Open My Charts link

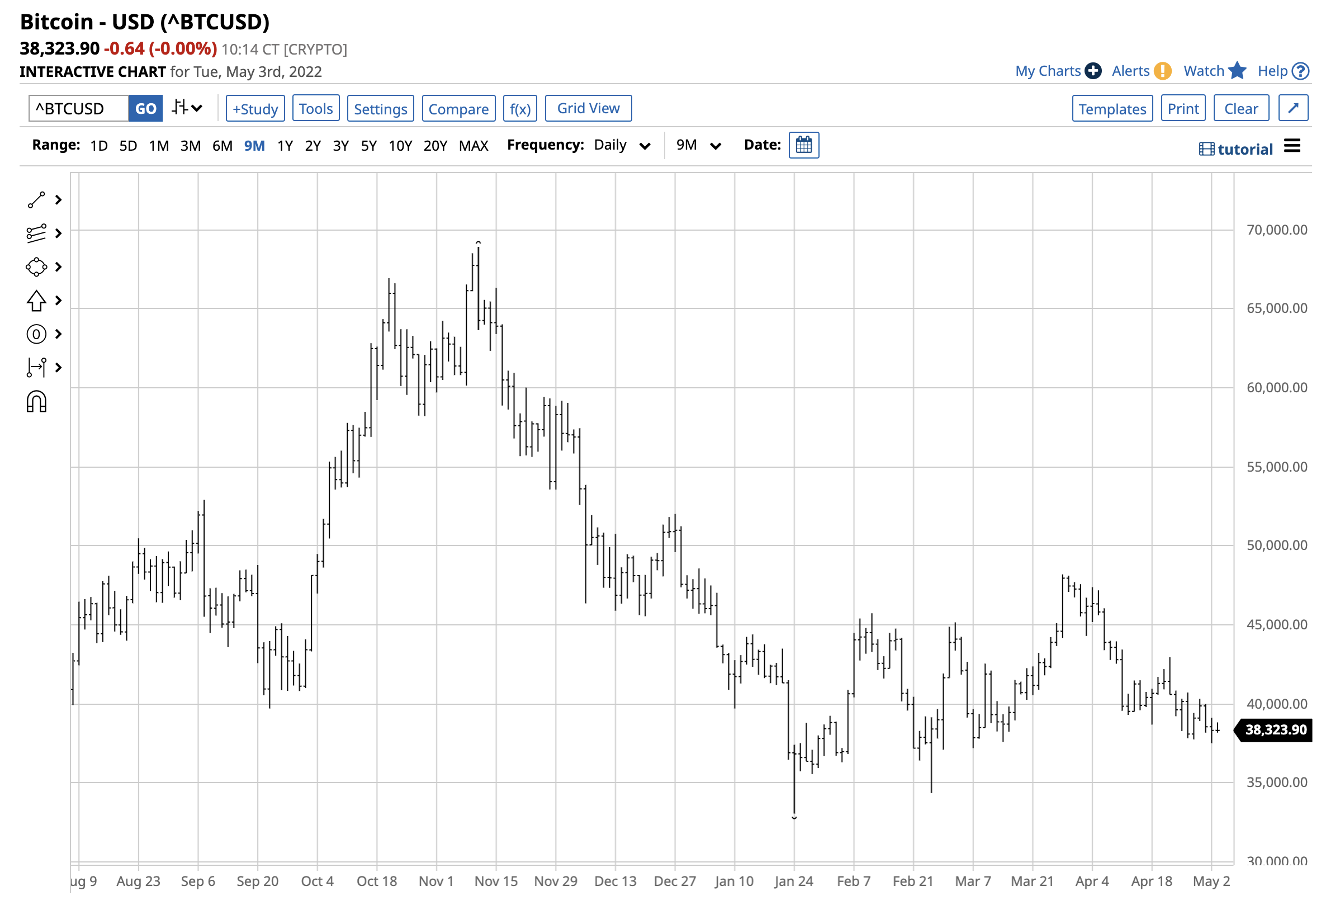coord(1047,71)
